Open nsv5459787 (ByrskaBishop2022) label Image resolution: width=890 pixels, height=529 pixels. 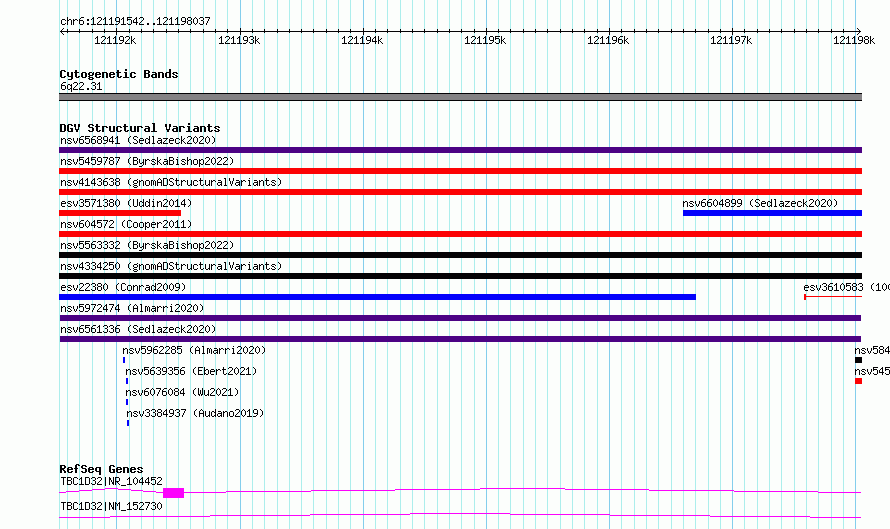coord(147,161)
